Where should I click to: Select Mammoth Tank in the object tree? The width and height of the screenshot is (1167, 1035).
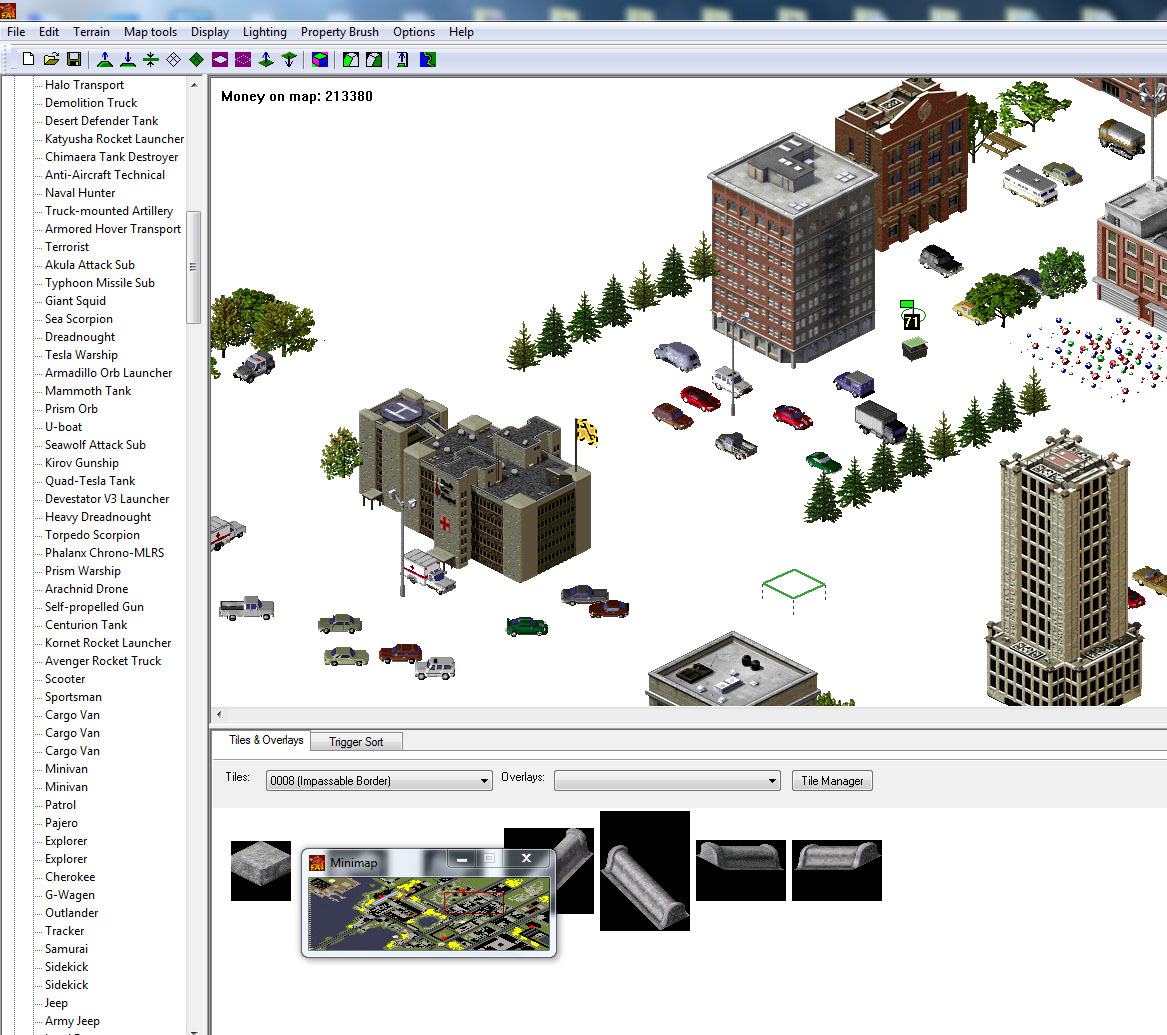(88, 391)
